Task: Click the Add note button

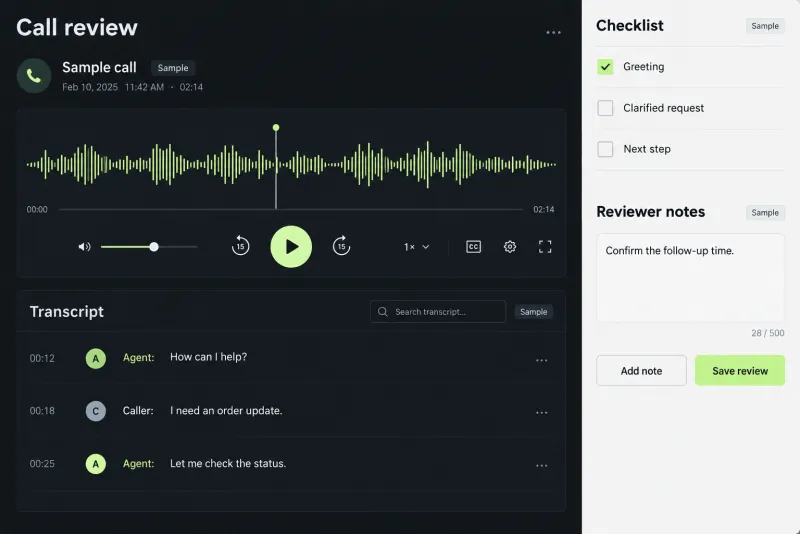Action: (641, 371)
